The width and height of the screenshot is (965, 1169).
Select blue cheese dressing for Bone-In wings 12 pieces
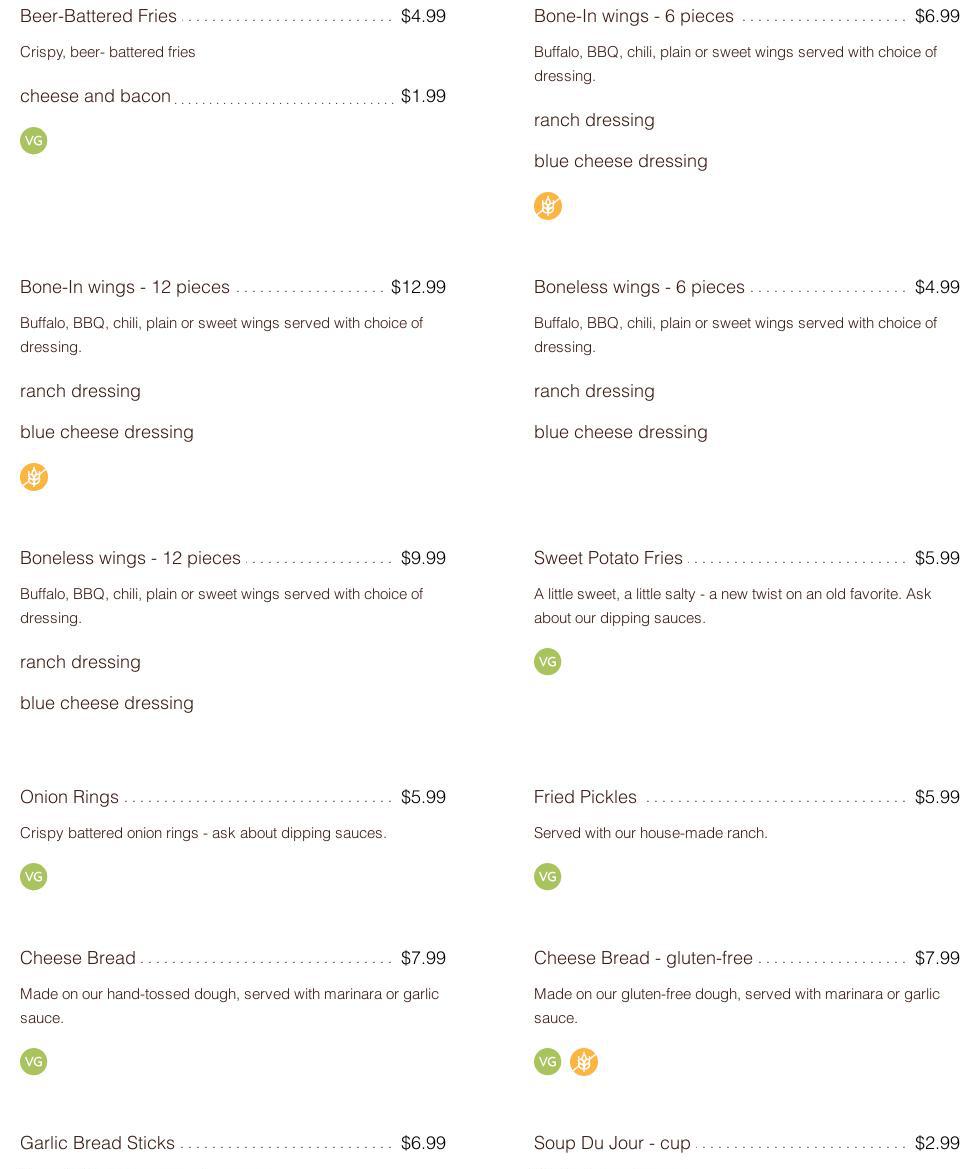(x=107, y=432)
